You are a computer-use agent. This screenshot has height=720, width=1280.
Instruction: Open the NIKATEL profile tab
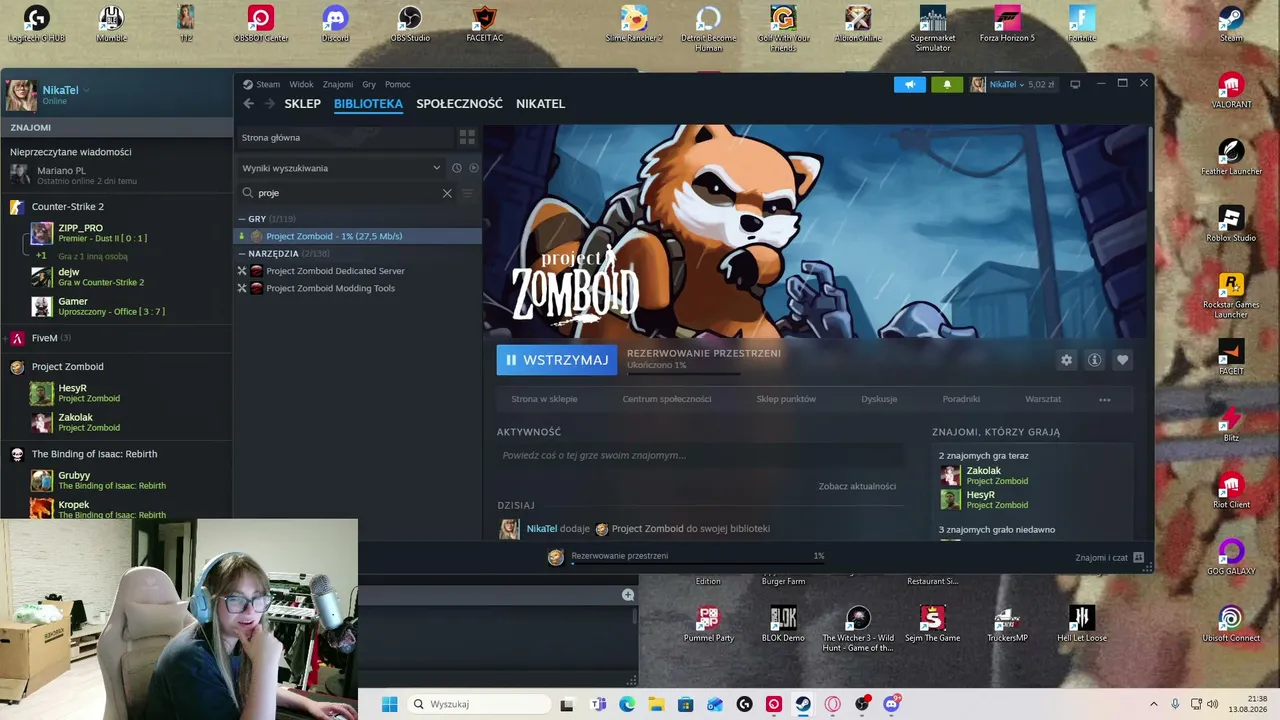(x=540, y=104)
